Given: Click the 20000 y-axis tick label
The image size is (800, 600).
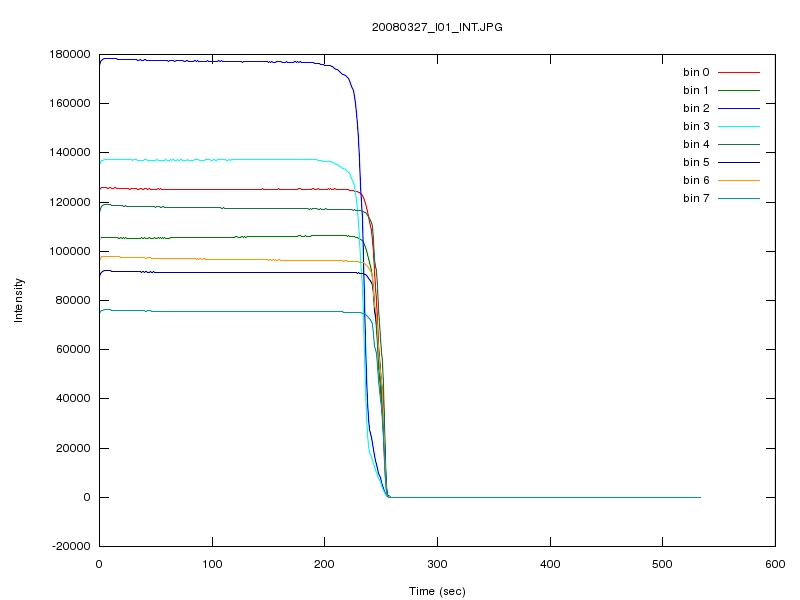Looking at the screenshot, I should tap(73, 448).
